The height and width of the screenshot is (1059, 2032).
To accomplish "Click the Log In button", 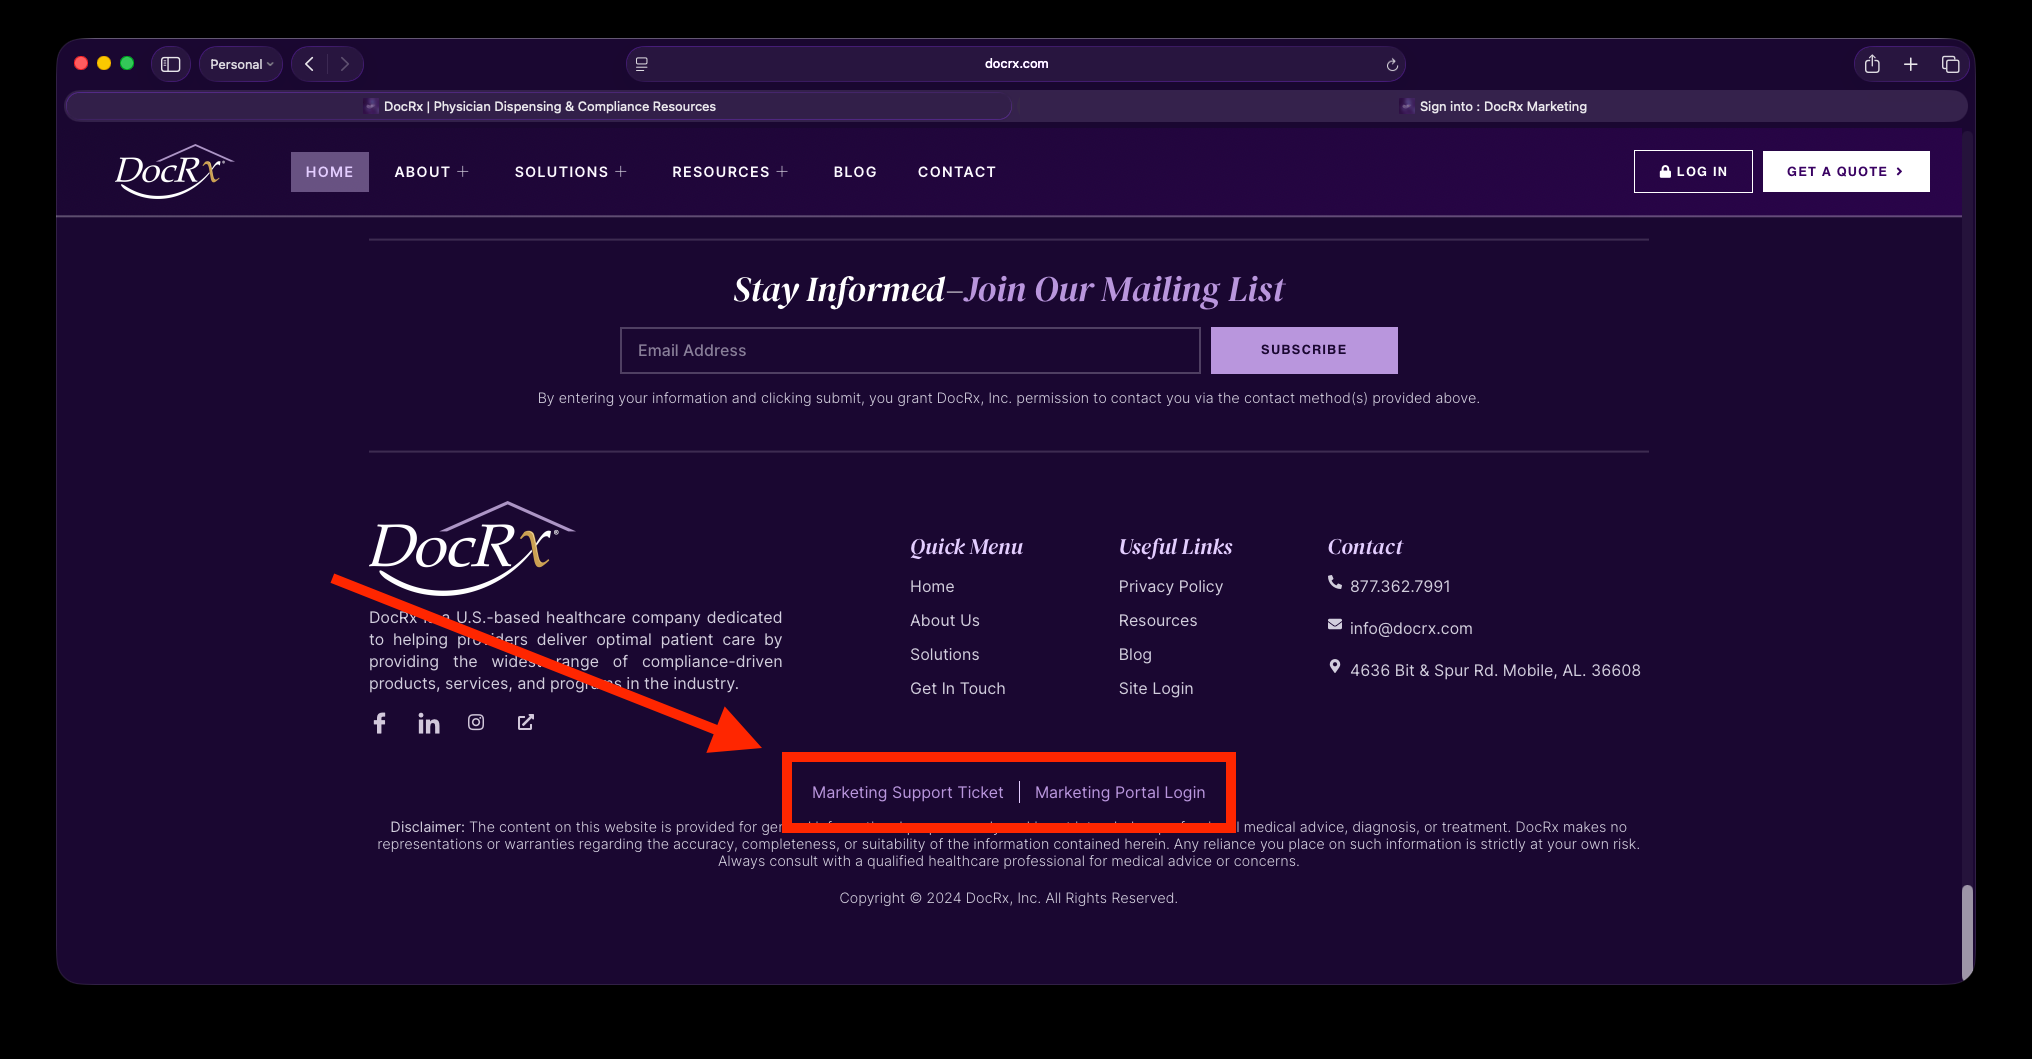I will pyautogui.click(x=1693, y=171).
